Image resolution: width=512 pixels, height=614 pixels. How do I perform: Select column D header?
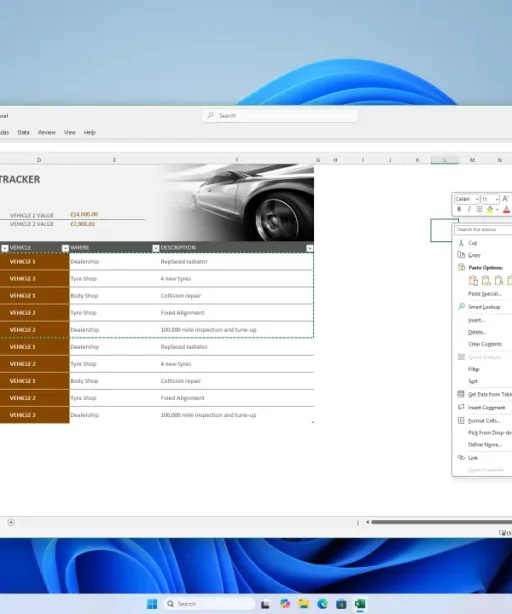click(39, 160)
